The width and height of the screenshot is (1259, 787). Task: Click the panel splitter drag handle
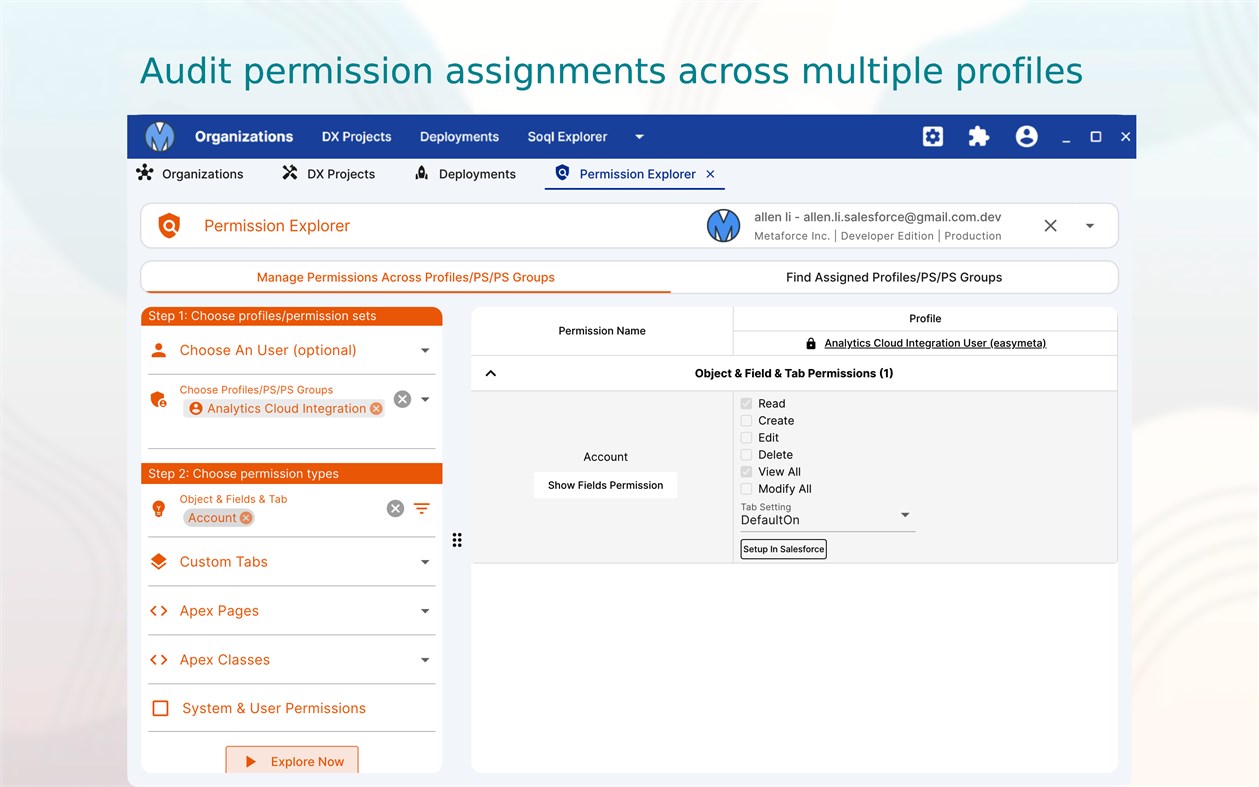coord(457,540)
